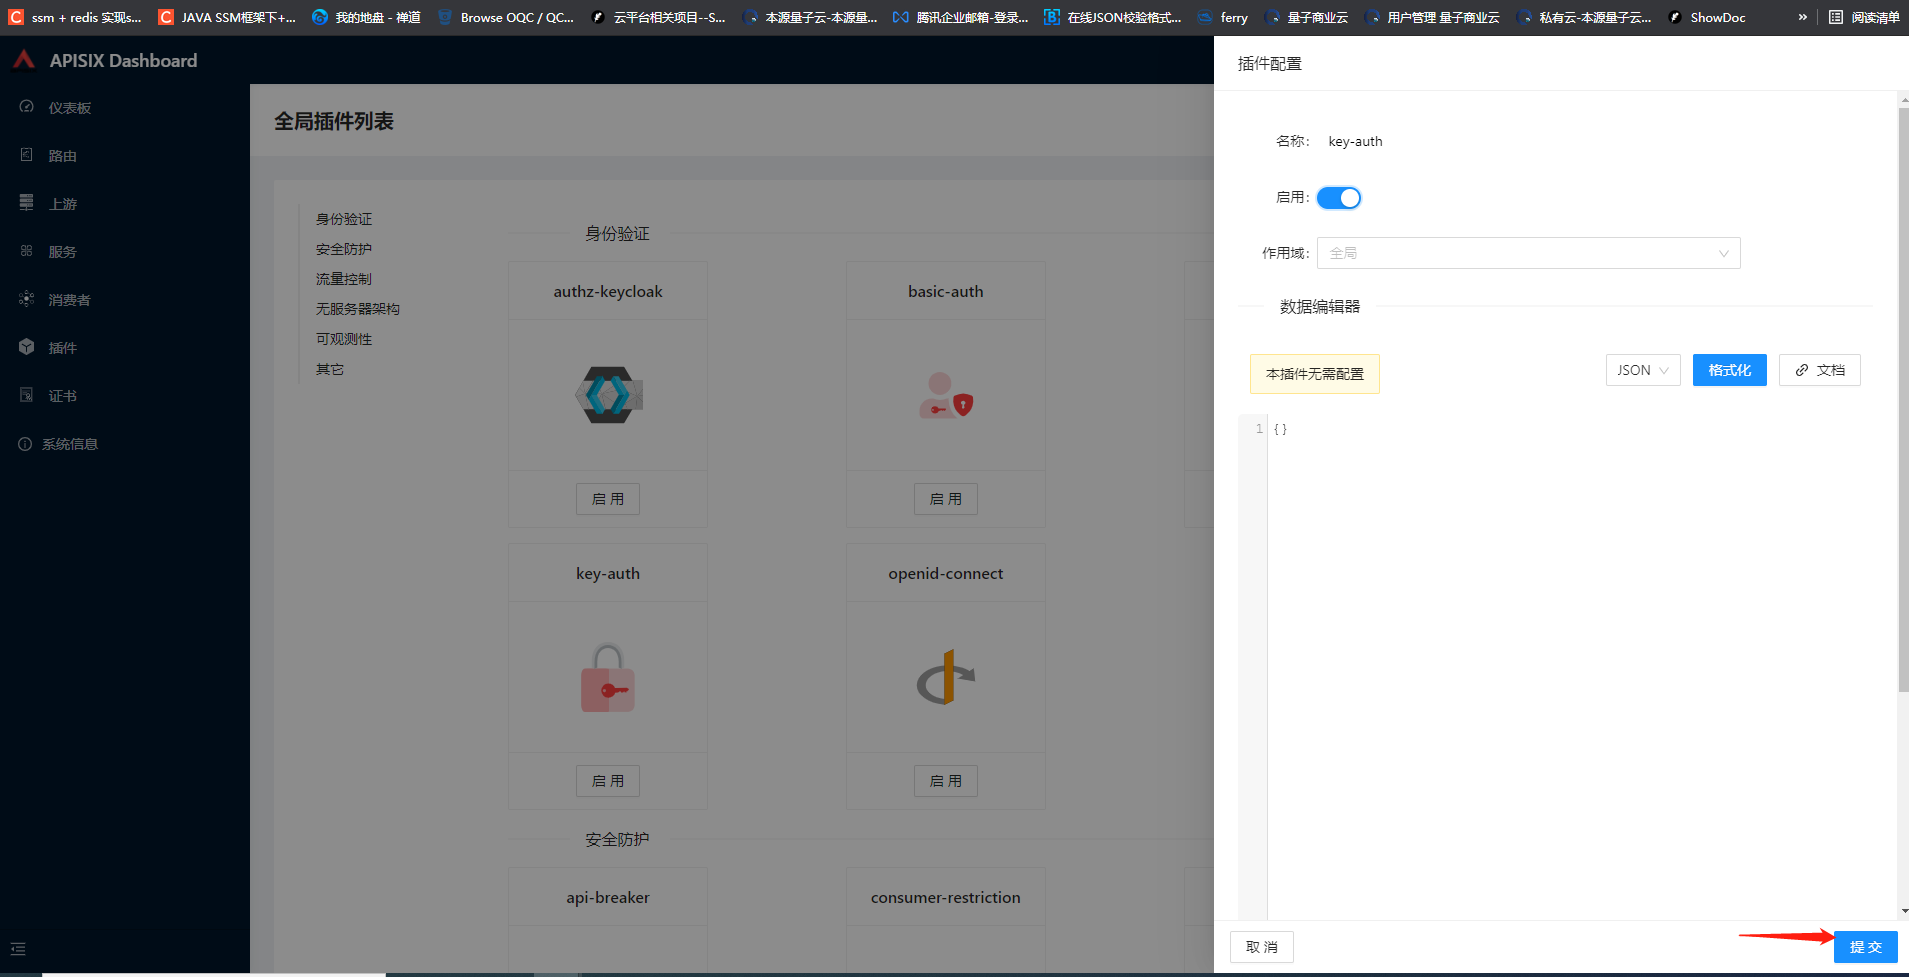
Task: Click the basic-auth plugin logo
Action: click(x=946, y=396)
